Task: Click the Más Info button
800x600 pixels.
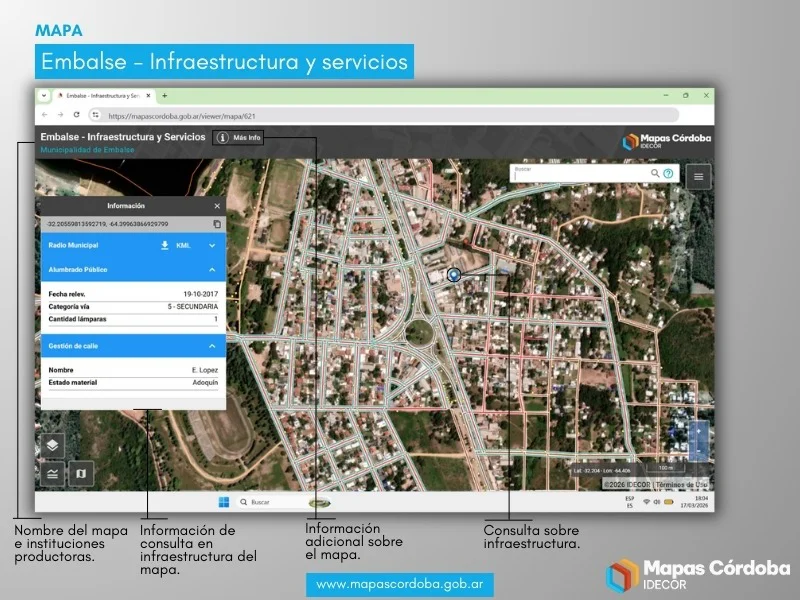Action: tap(239, 137)
